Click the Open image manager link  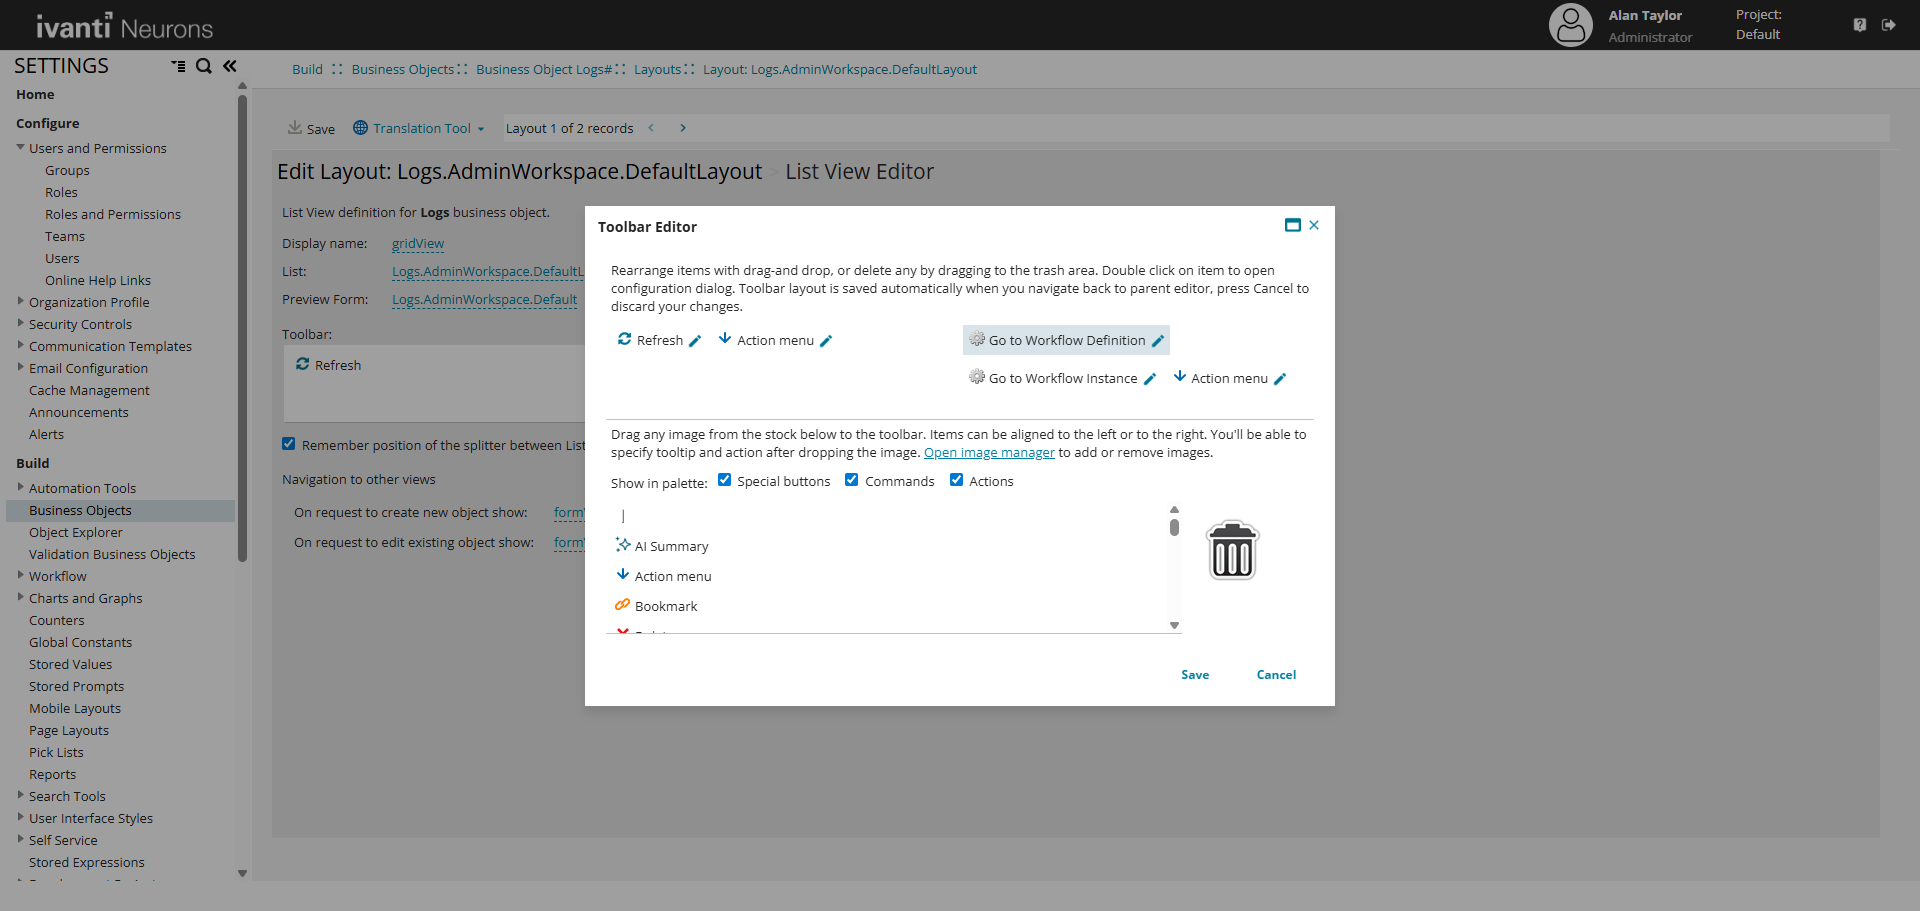coord(989,452)
